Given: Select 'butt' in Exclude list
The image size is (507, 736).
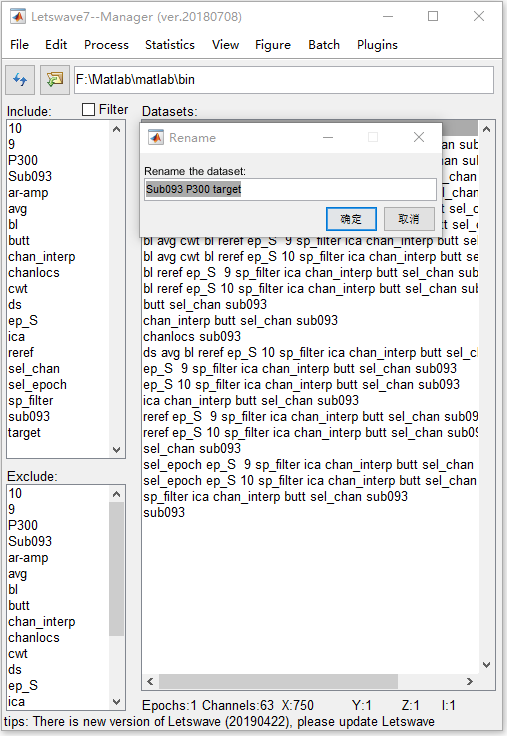Looking at the screenshot, I should pyautogui.click(x=19, y=606).
